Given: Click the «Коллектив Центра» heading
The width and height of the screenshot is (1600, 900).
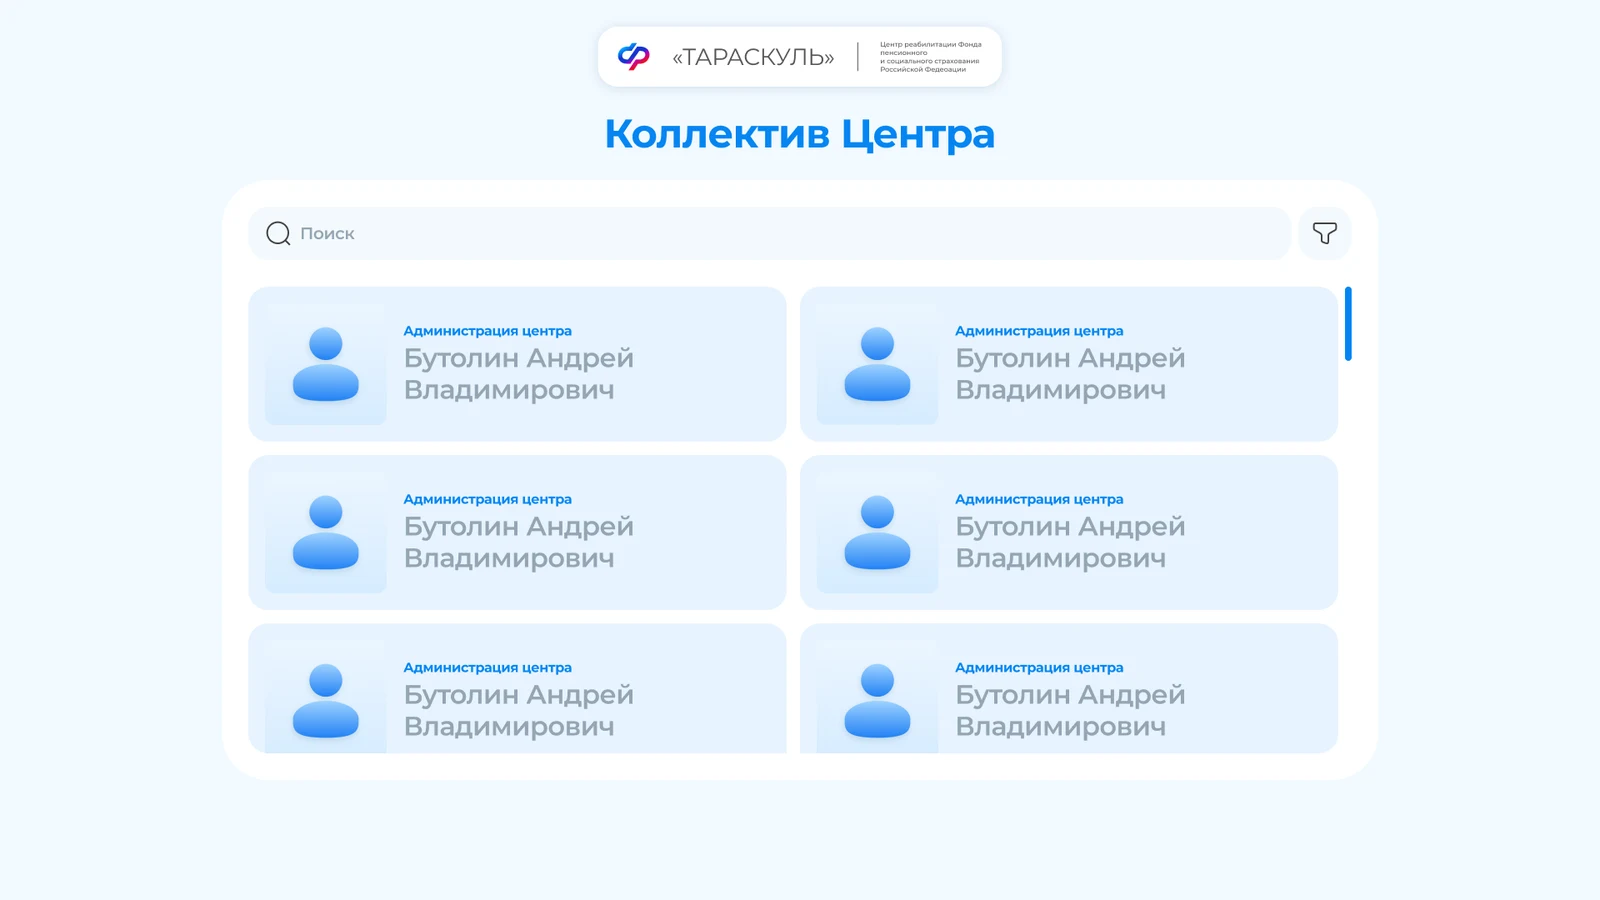Looking at the screenshot, I should click(x=800, y=134).
